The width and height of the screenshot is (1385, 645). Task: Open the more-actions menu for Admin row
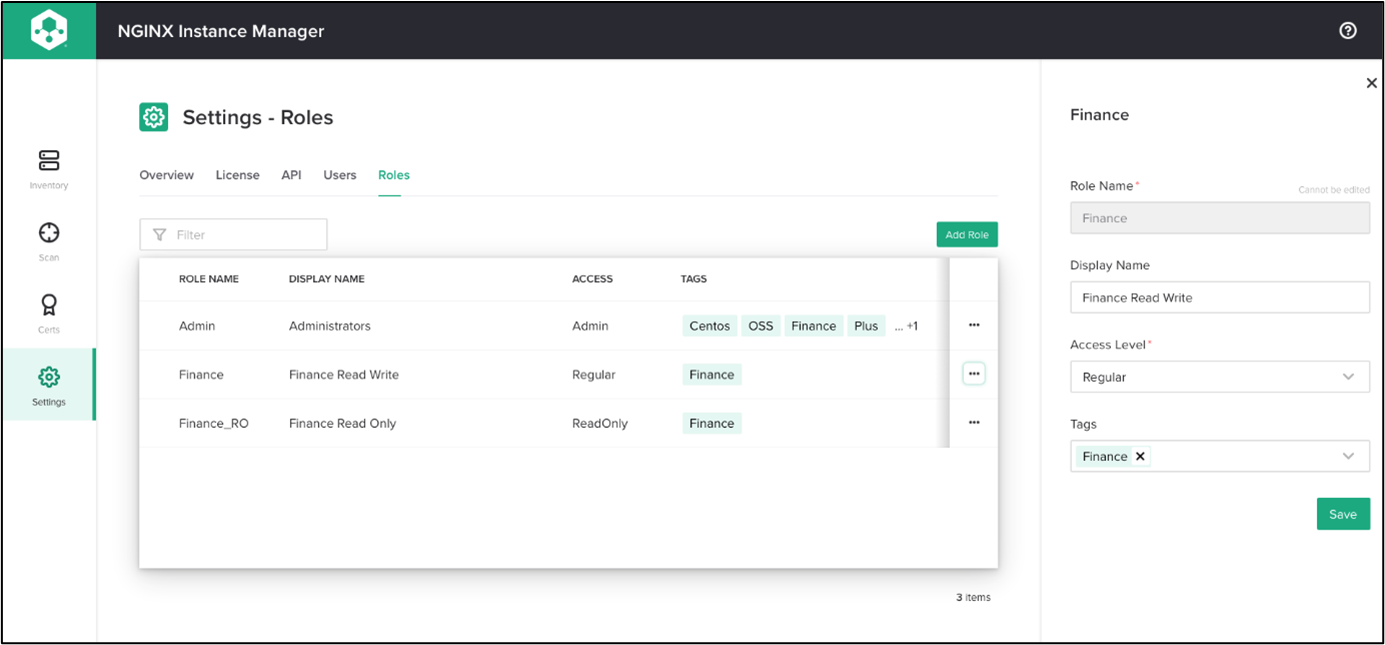pos(974,325)
